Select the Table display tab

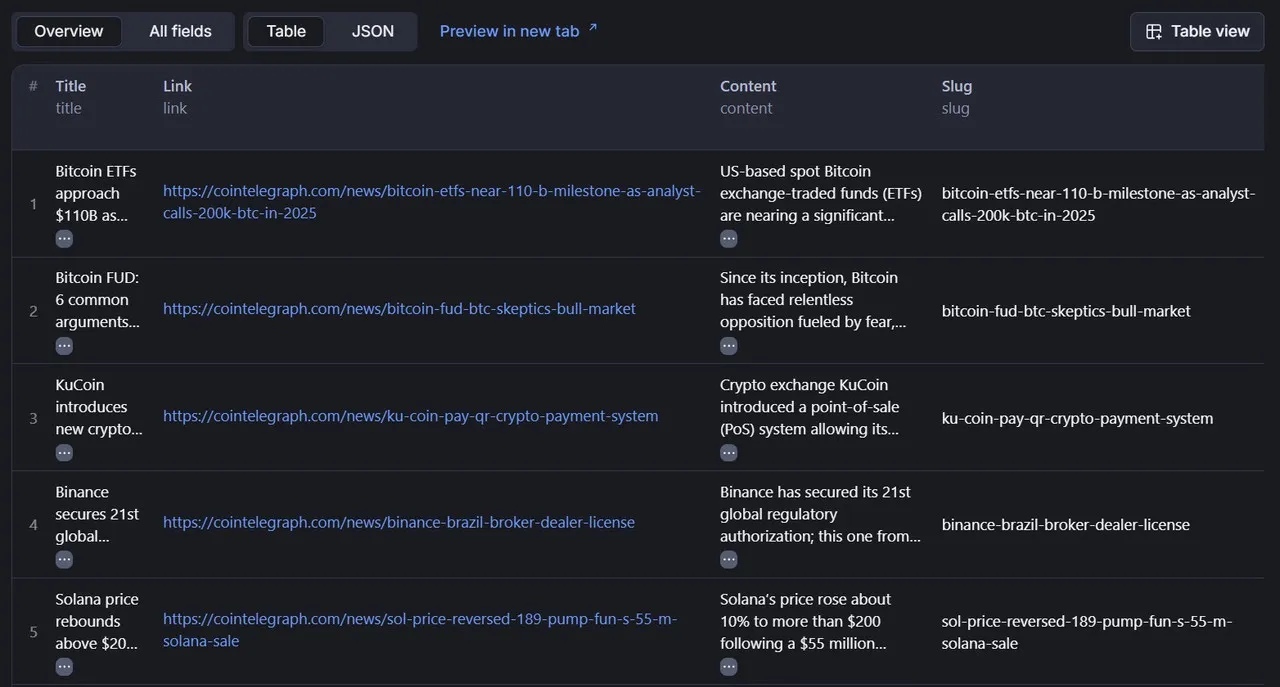(x=286, y=31)
